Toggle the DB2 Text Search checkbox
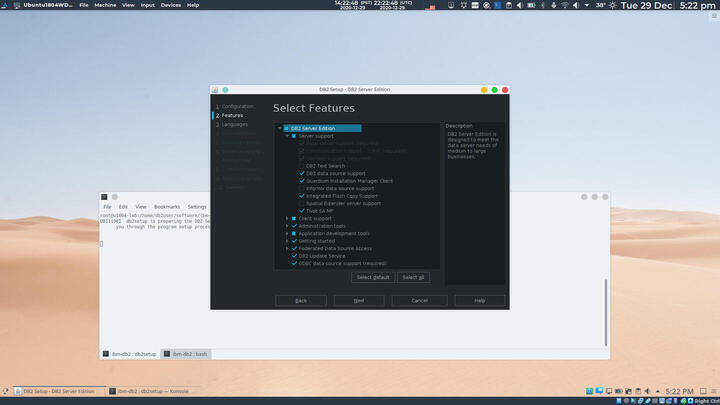The height and width of the screenshot is (405, 720). 302,166
